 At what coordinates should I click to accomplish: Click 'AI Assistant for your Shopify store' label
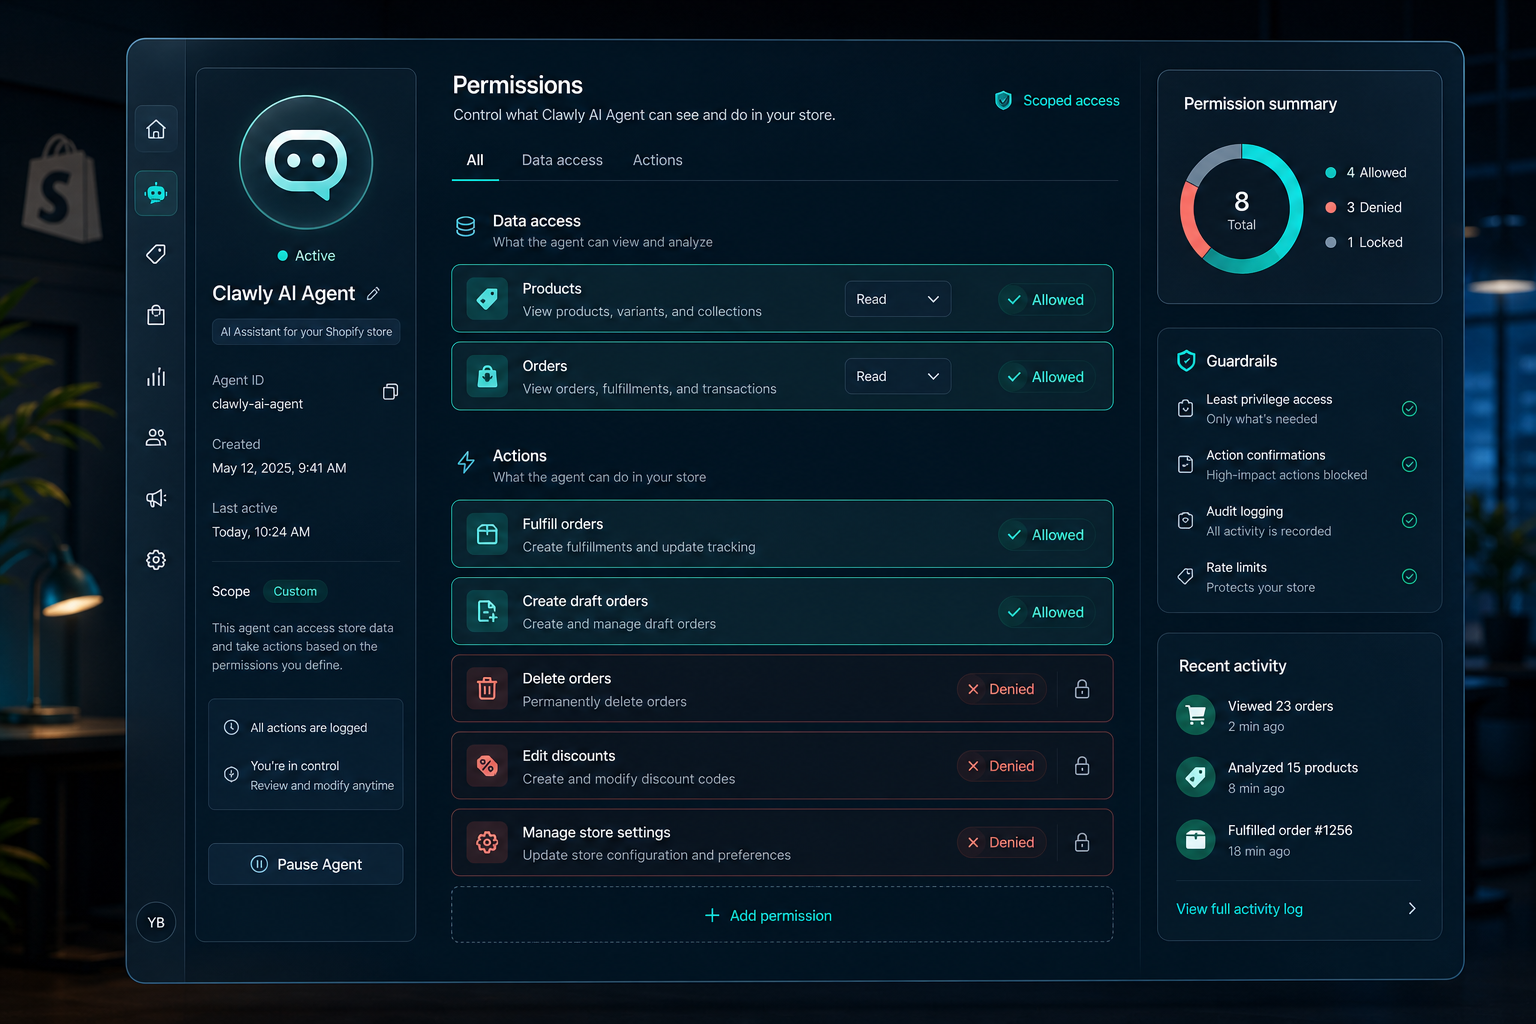click(306, 332)
